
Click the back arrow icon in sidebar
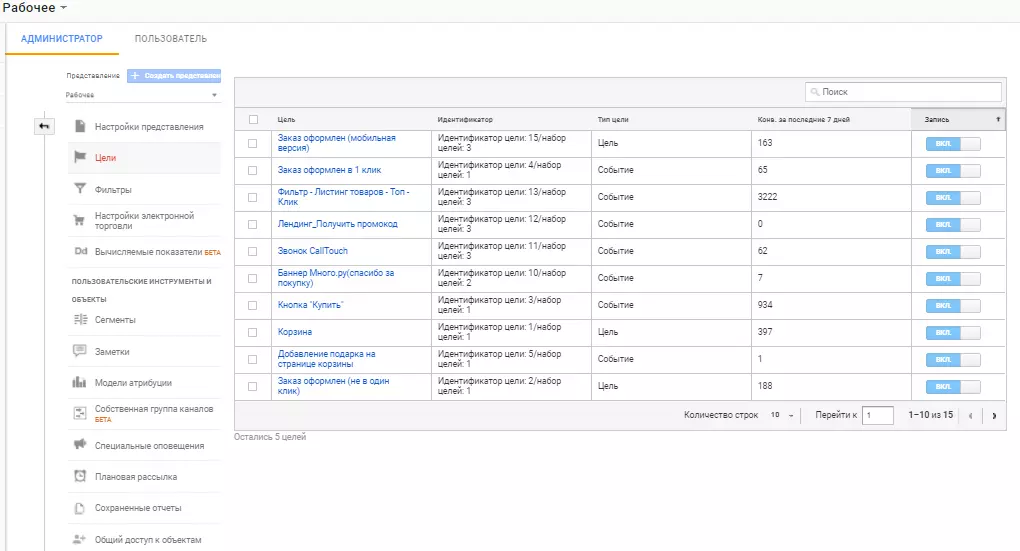tap(44, 126)
